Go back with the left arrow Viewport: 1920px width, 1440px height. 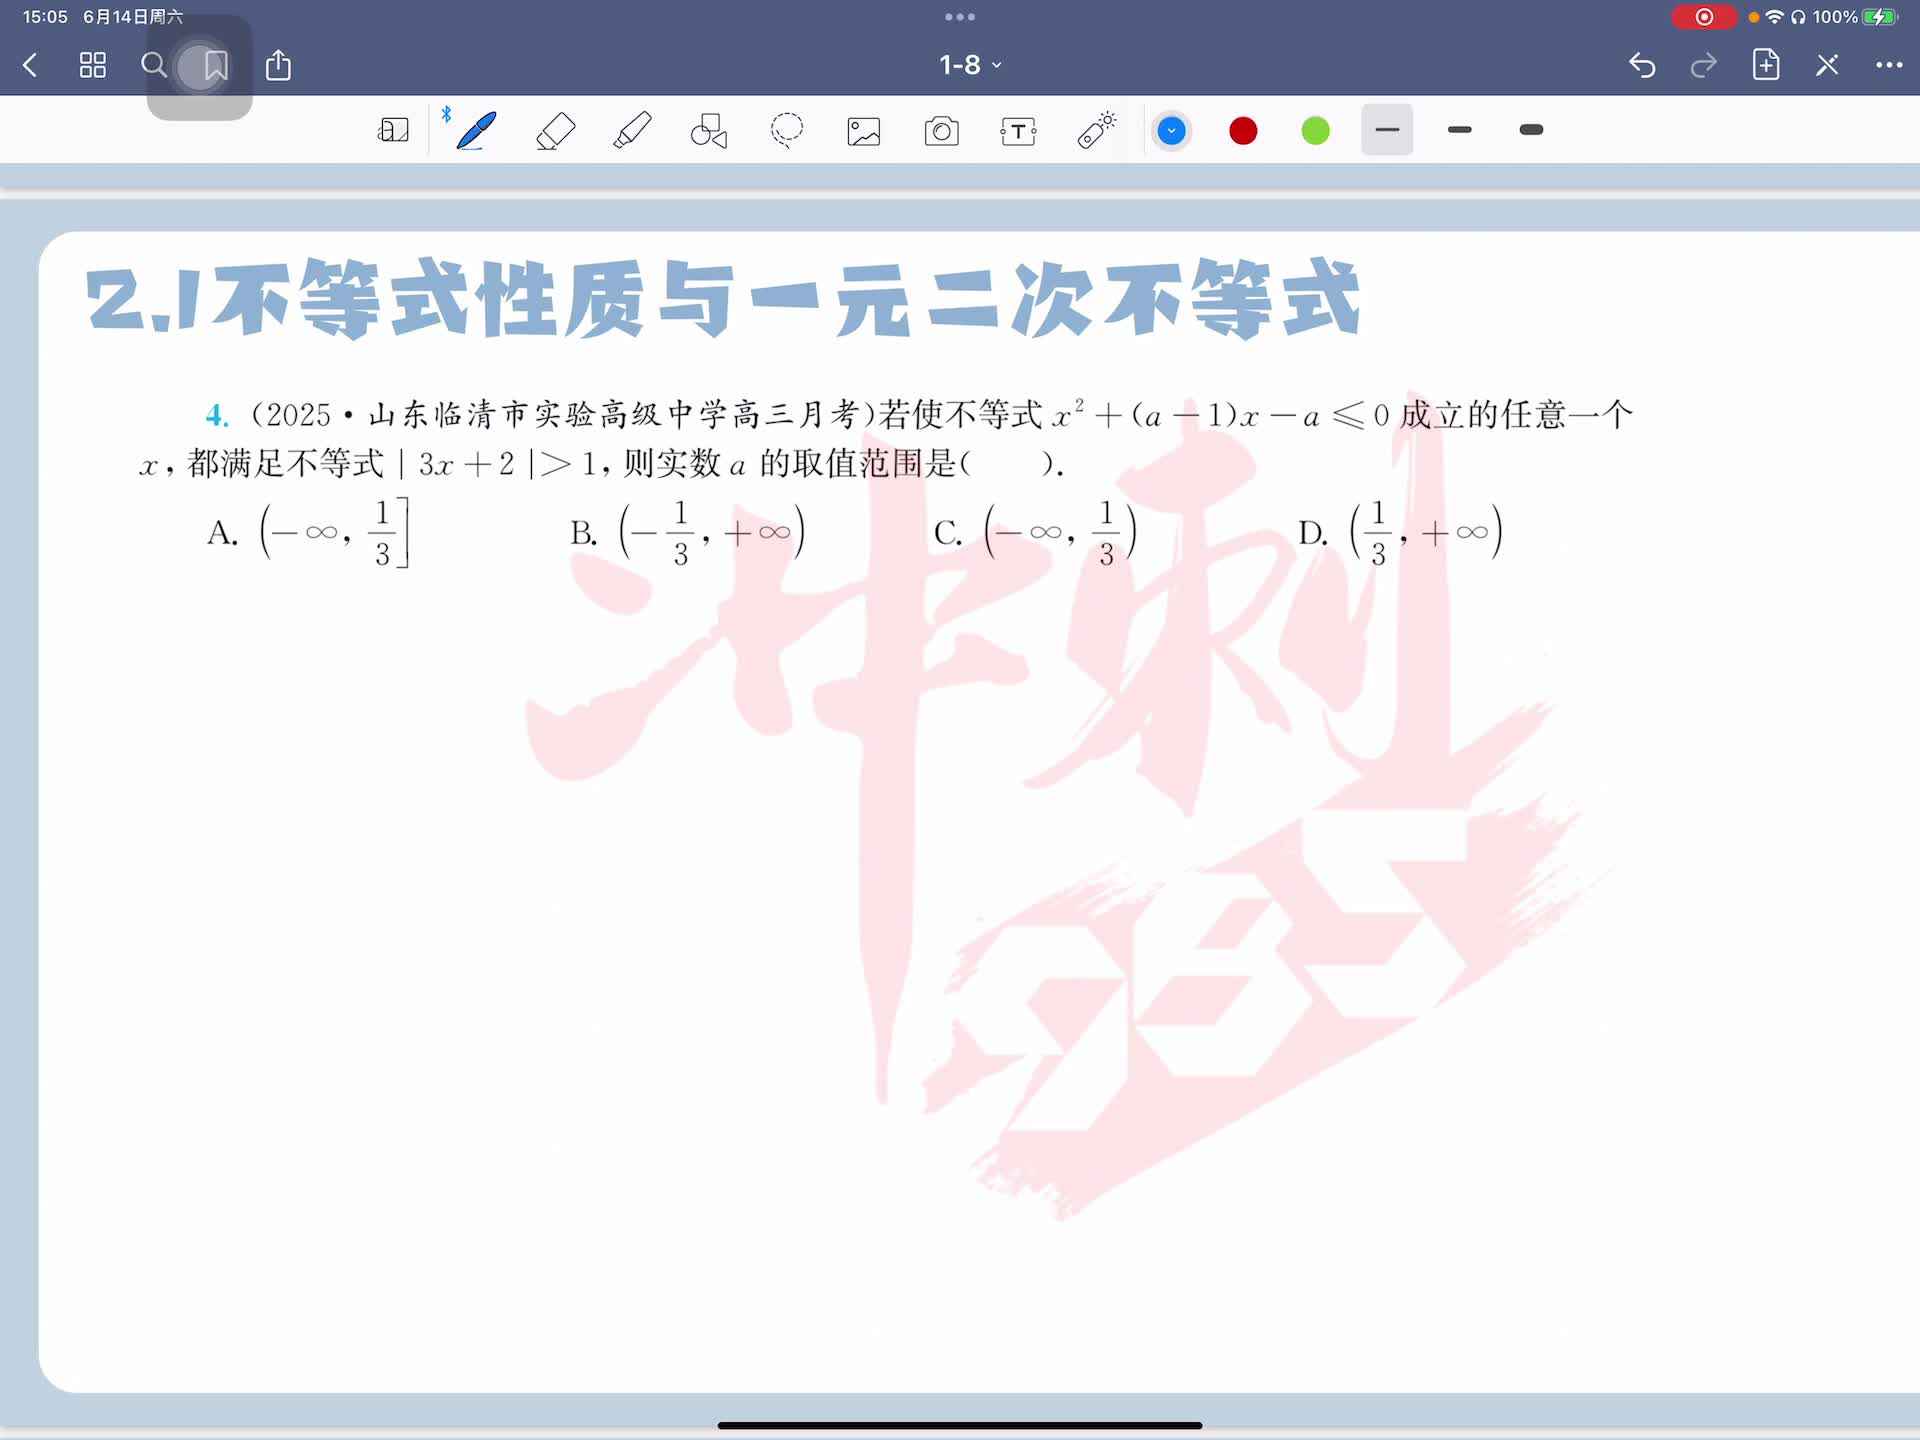(30, 66)
